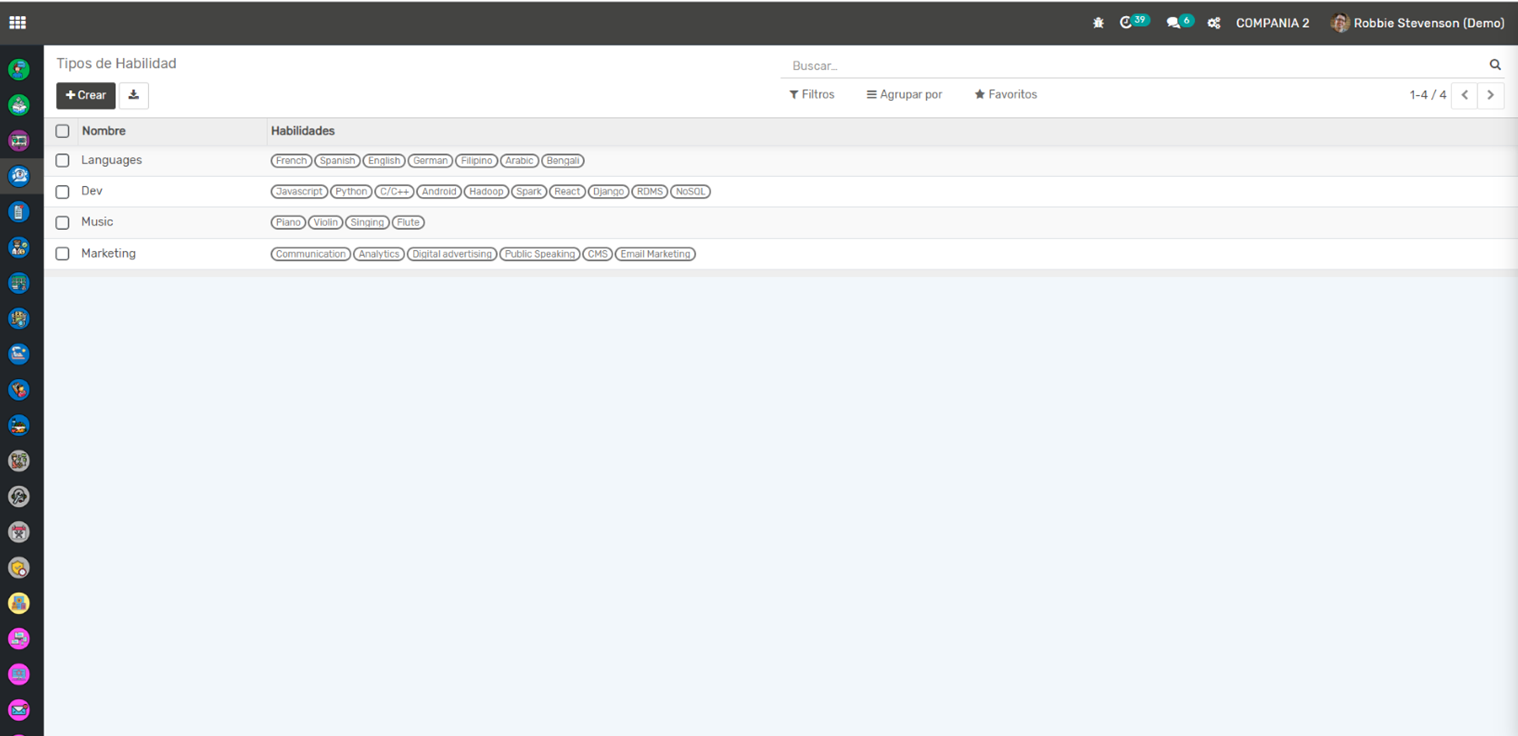Tick the checkbox for Music
The width and height of the screenshot is (1518, 736).
click(62, 223)
